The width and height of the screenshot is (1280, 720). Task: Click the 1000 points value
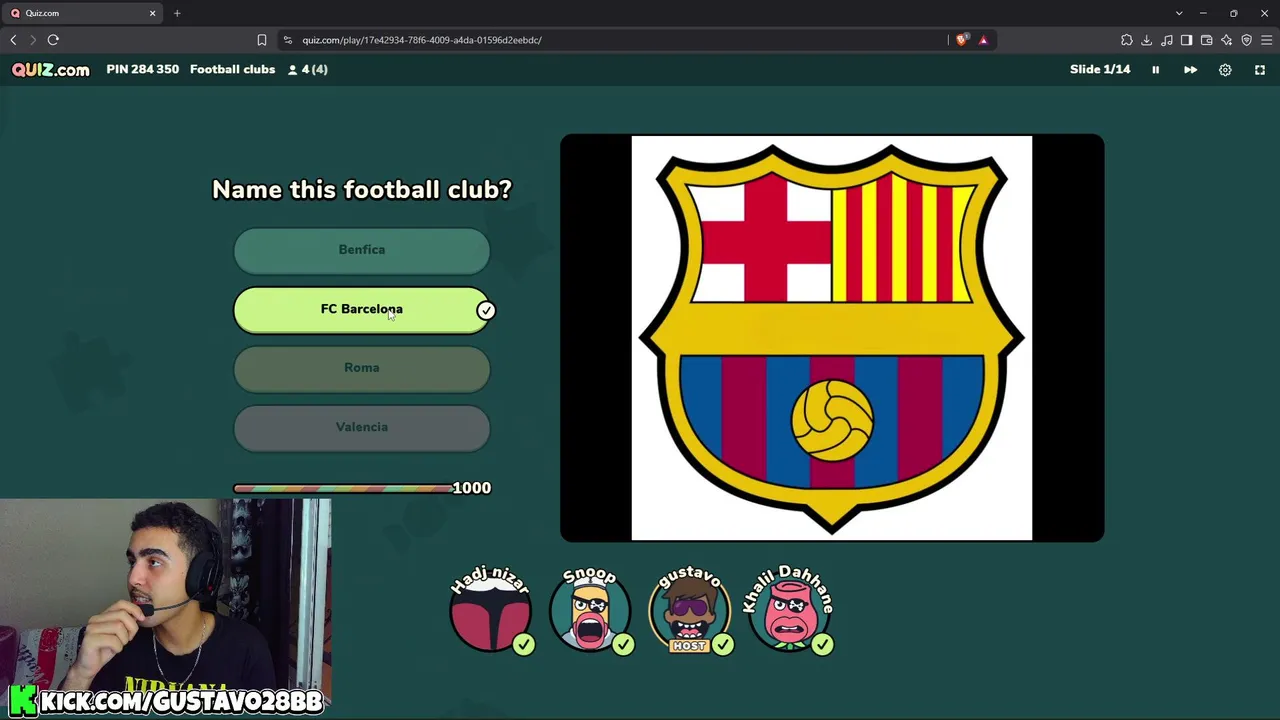(x=472, y=488)
